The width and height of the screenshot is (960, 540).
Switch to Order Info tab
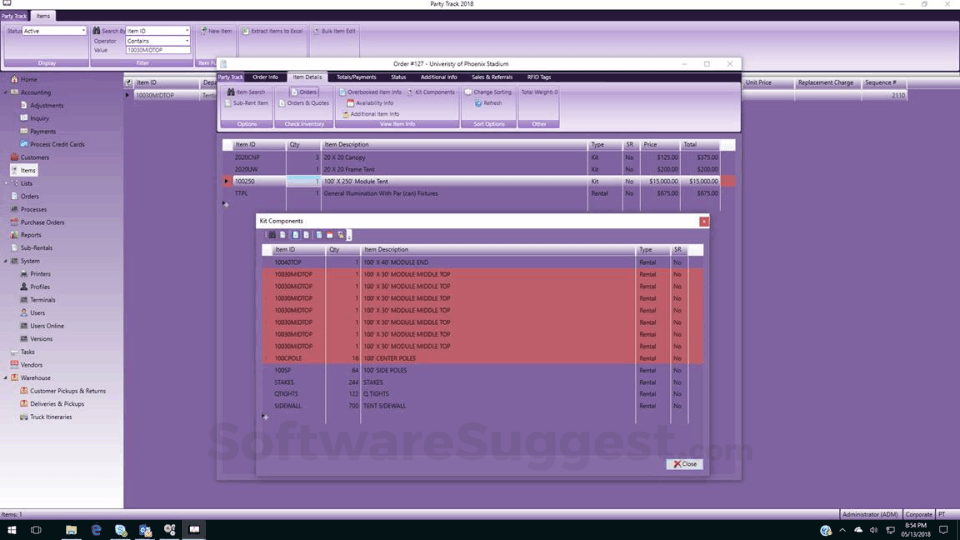coord(265,77)
